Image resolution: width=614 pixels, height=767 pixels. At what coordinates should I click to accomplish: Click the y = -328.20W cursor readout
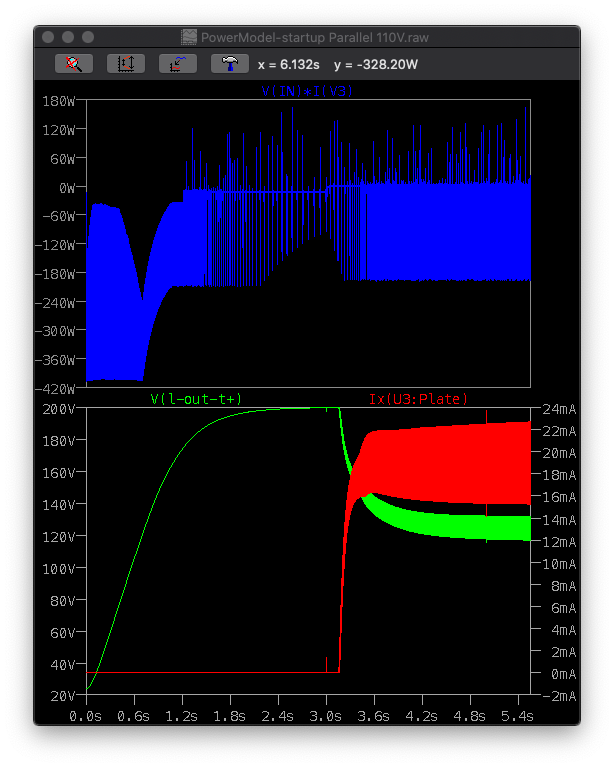coord(376,65)
